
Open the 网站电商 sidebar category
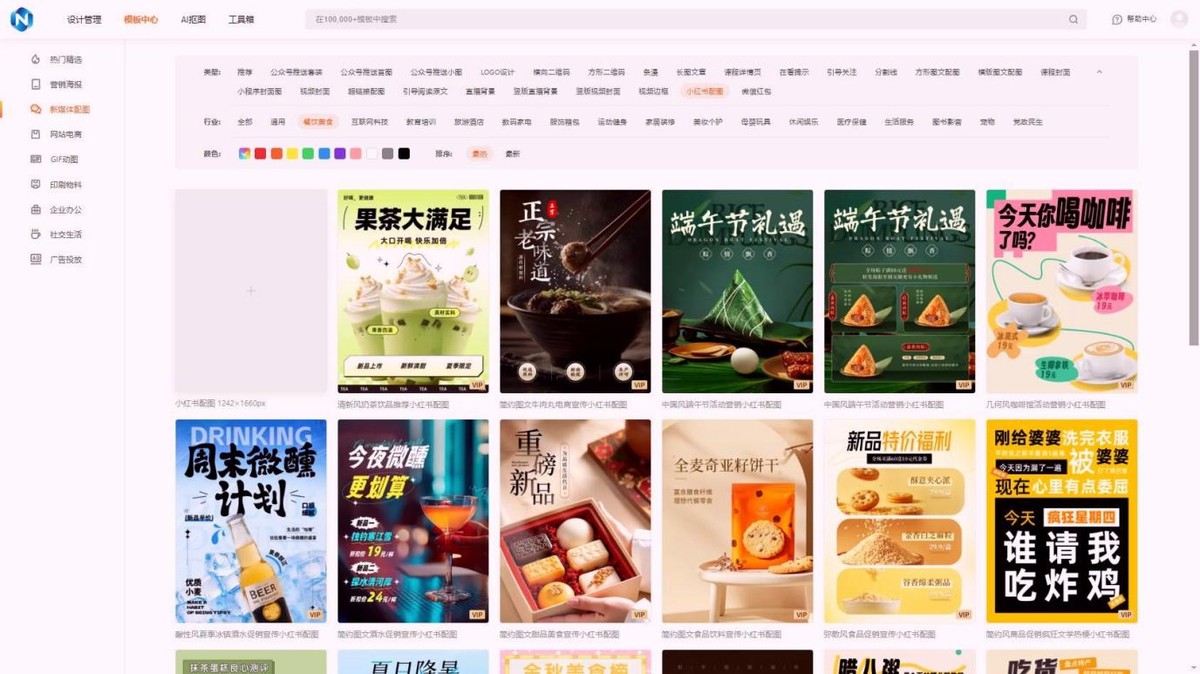[x=66, y=133]
